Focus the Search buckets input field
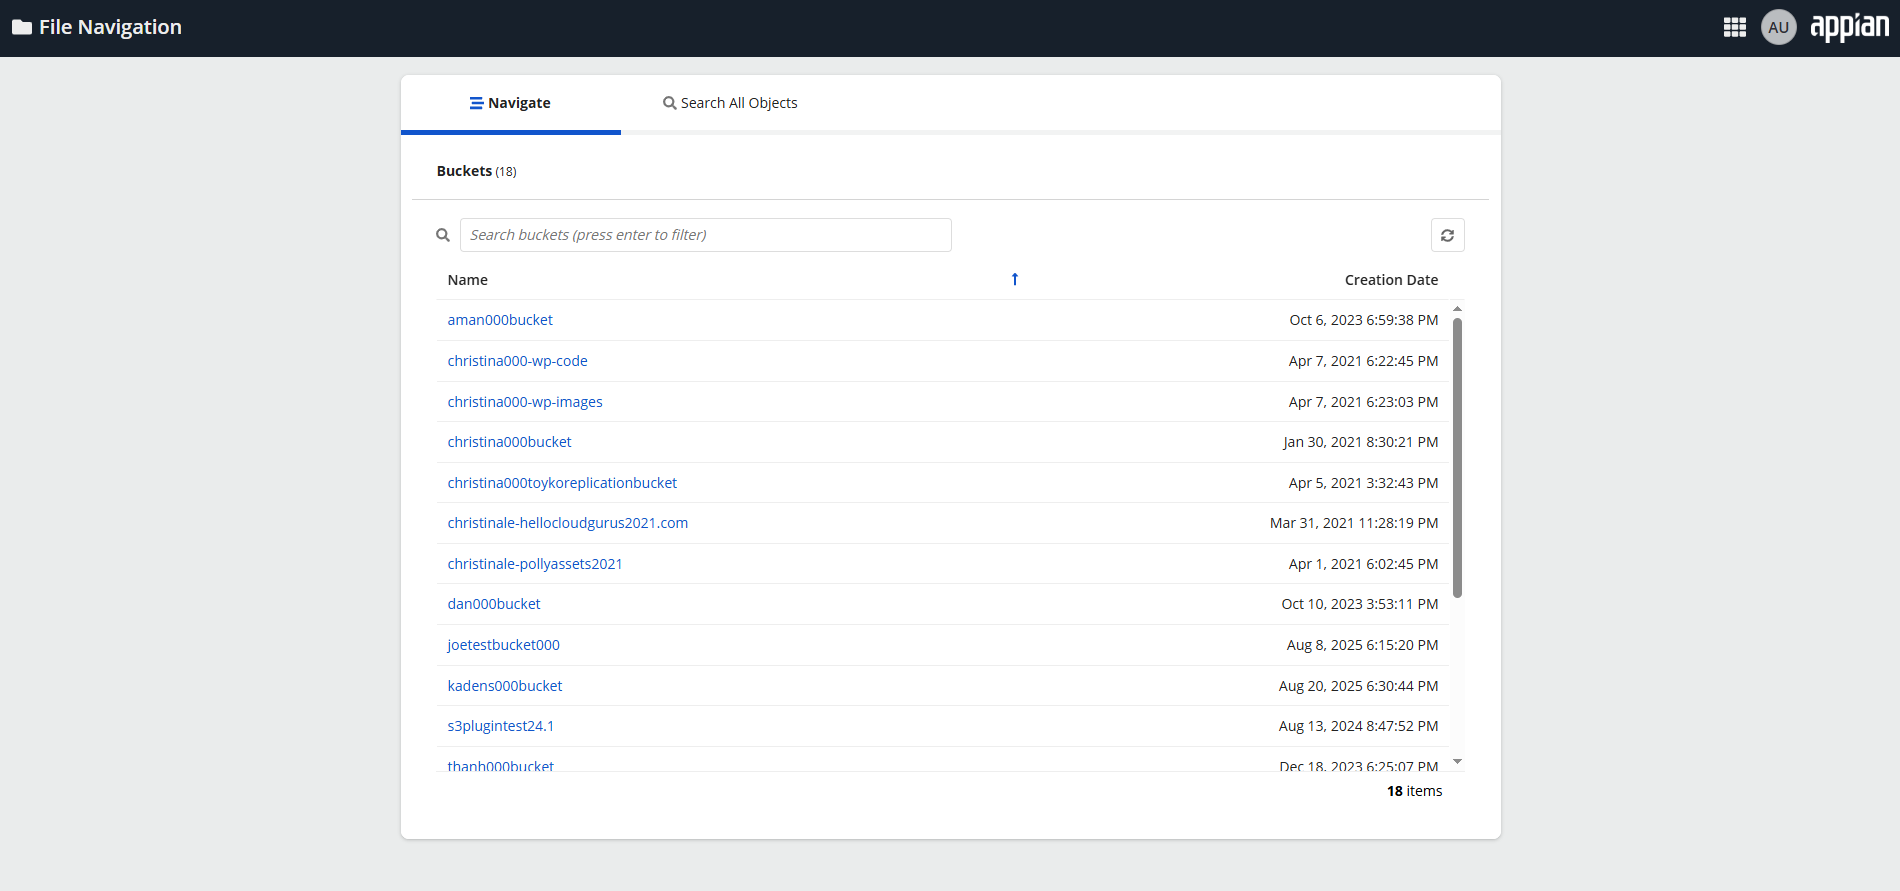Image resolution: width=1900 pixels, height=891 pixels. point(705,235)
